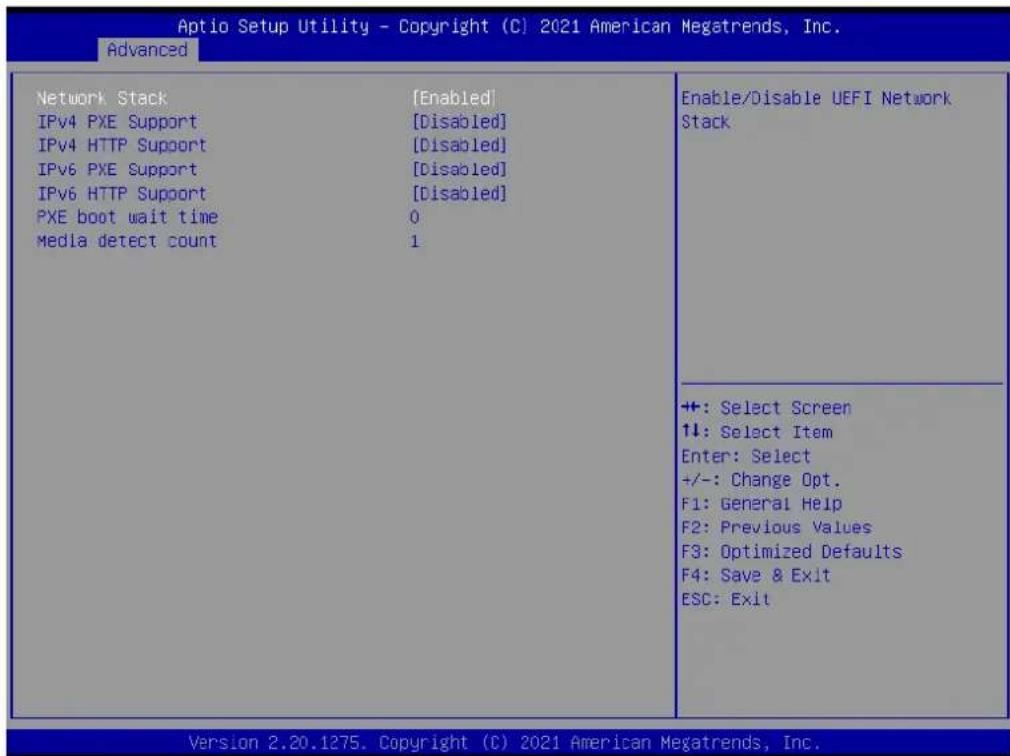Screen dimensions: 1010x756
Task: Select the Media detect count label
Action: click(x=126, y=241)
